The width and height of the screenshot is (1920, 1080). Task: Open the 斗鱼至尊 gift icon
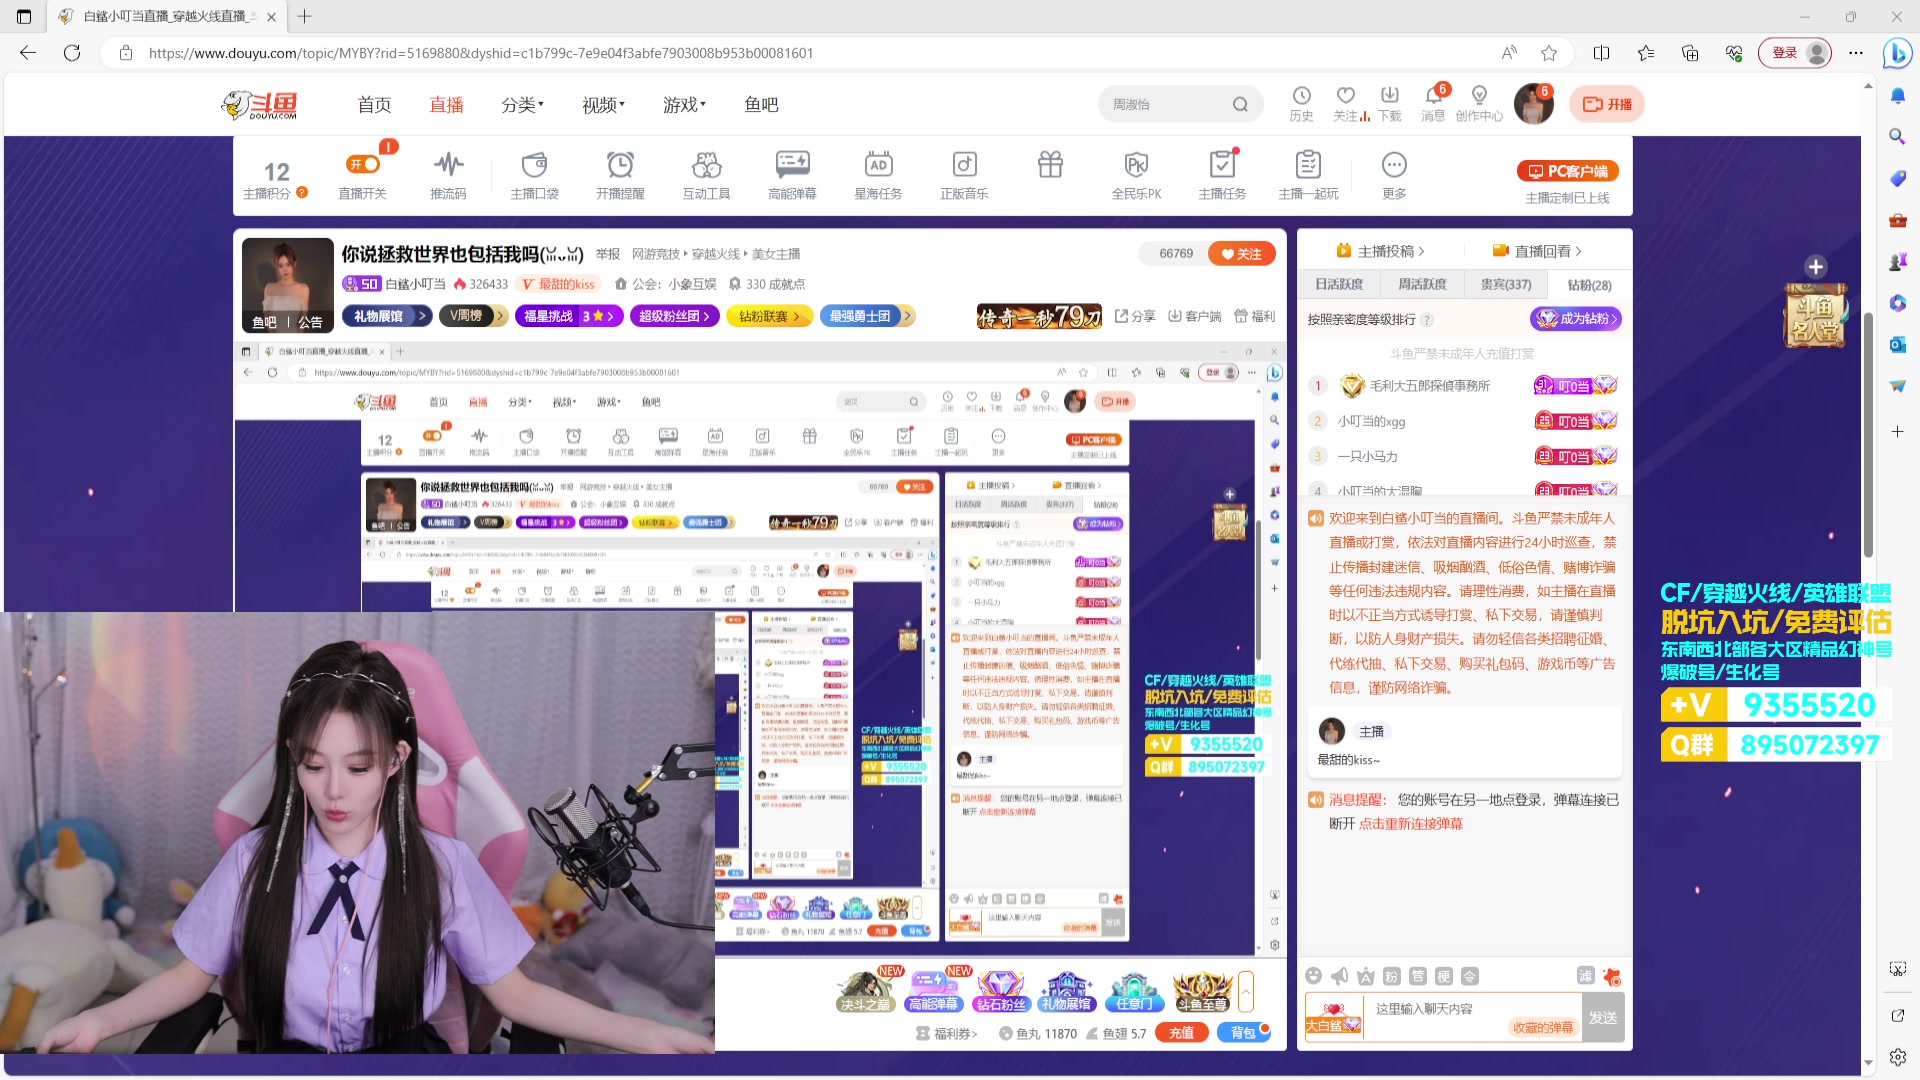point(1202,991)
